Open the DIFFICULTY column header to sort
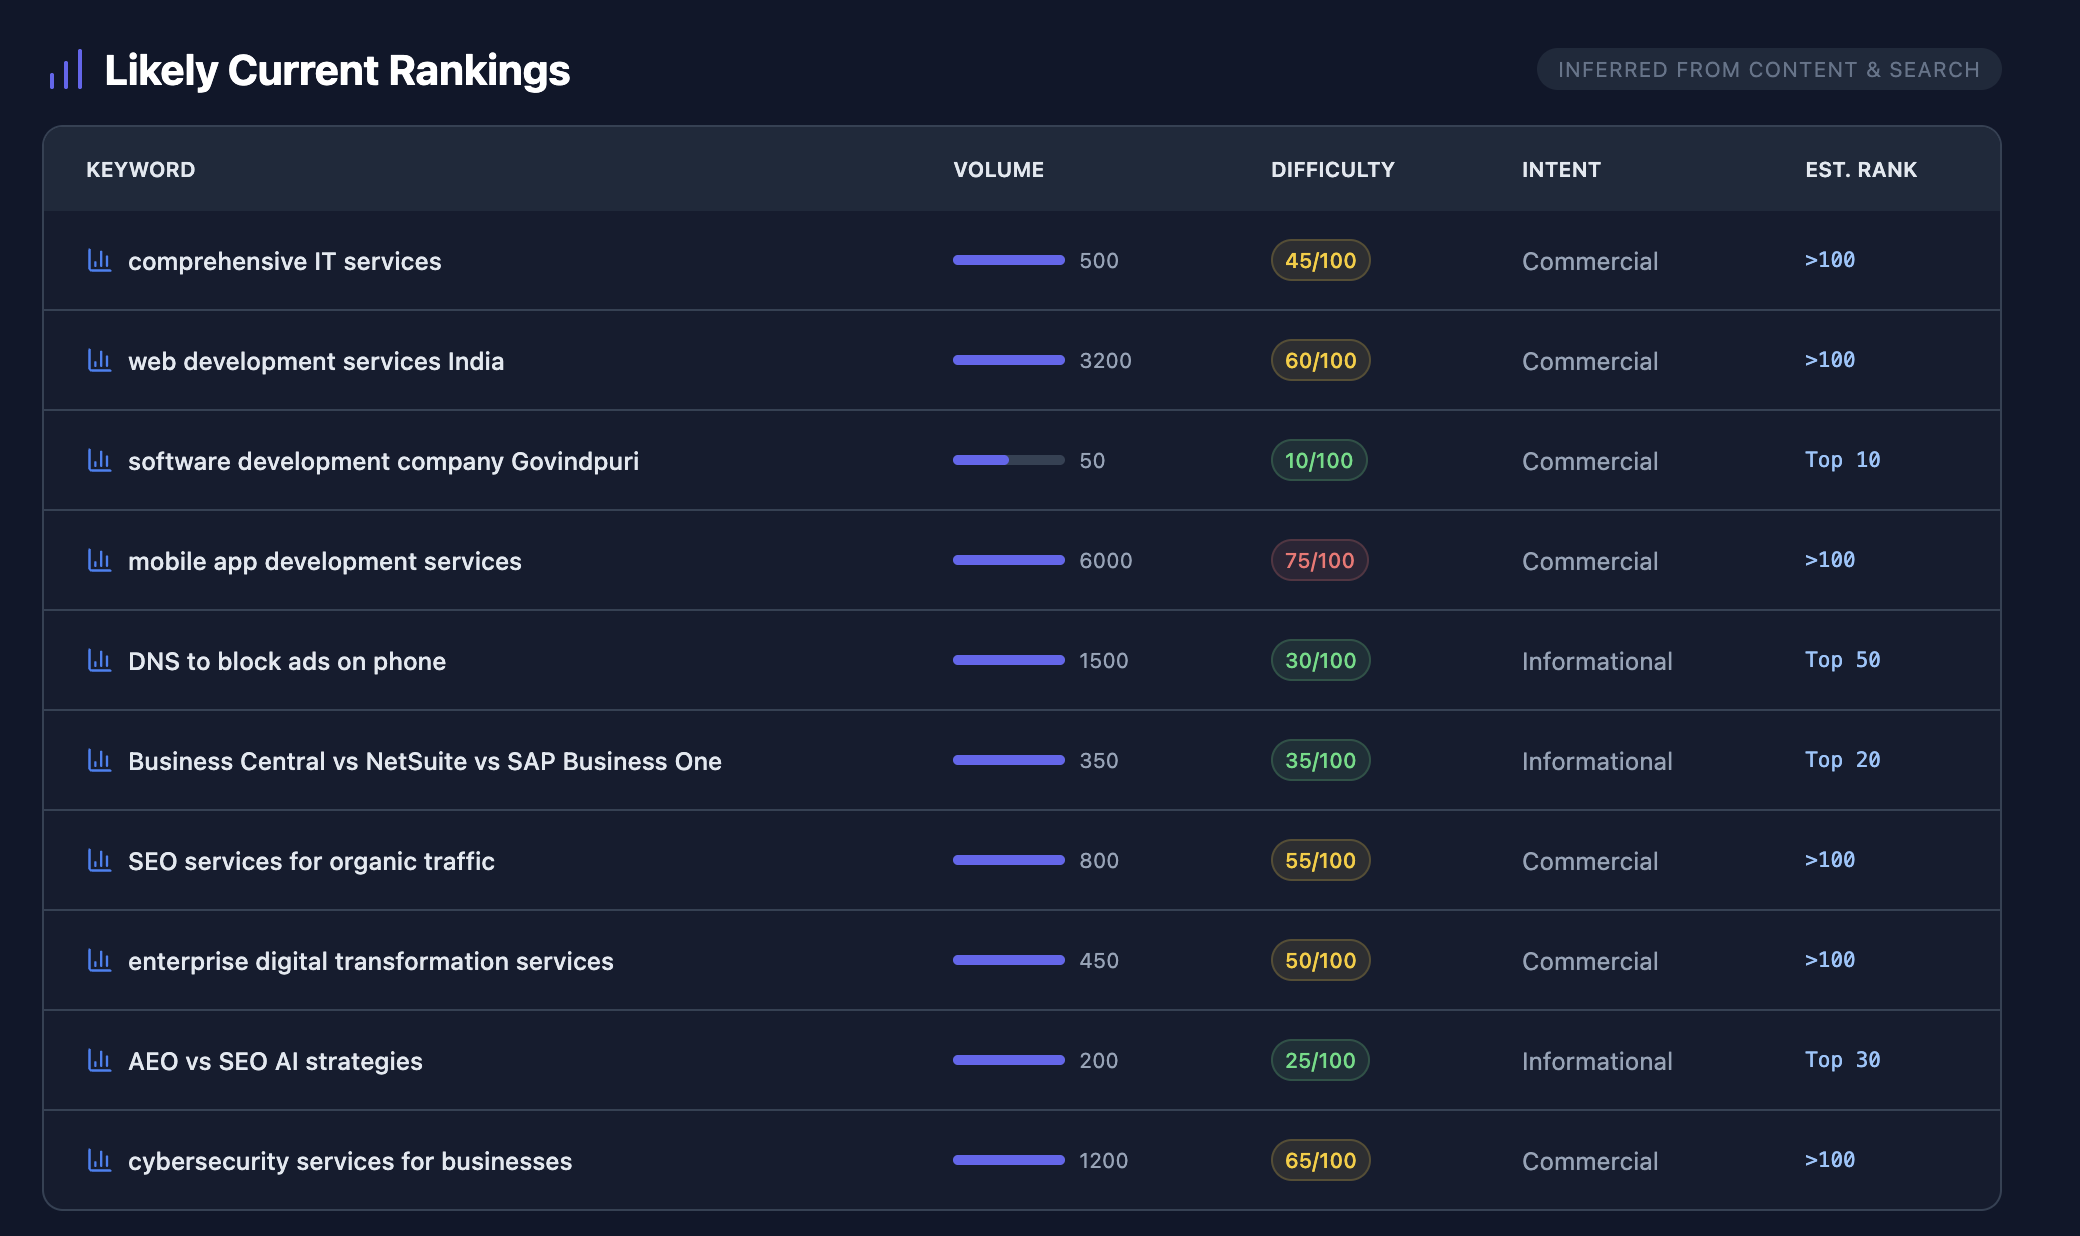The image size is (2080, 1236). (x=1332, y=169)
